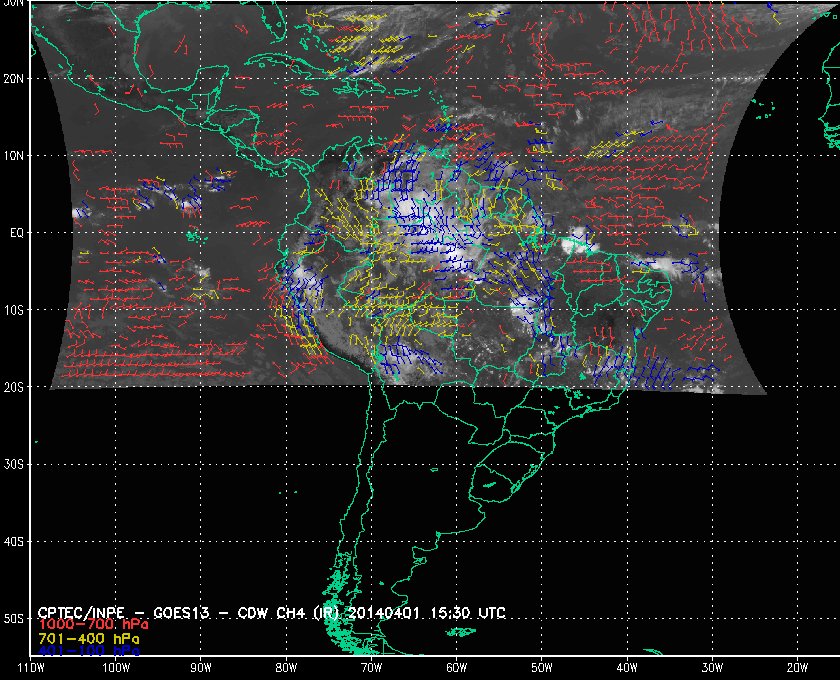Click the 50W longitude label
840x680 pixels.
tap(542, 668)
